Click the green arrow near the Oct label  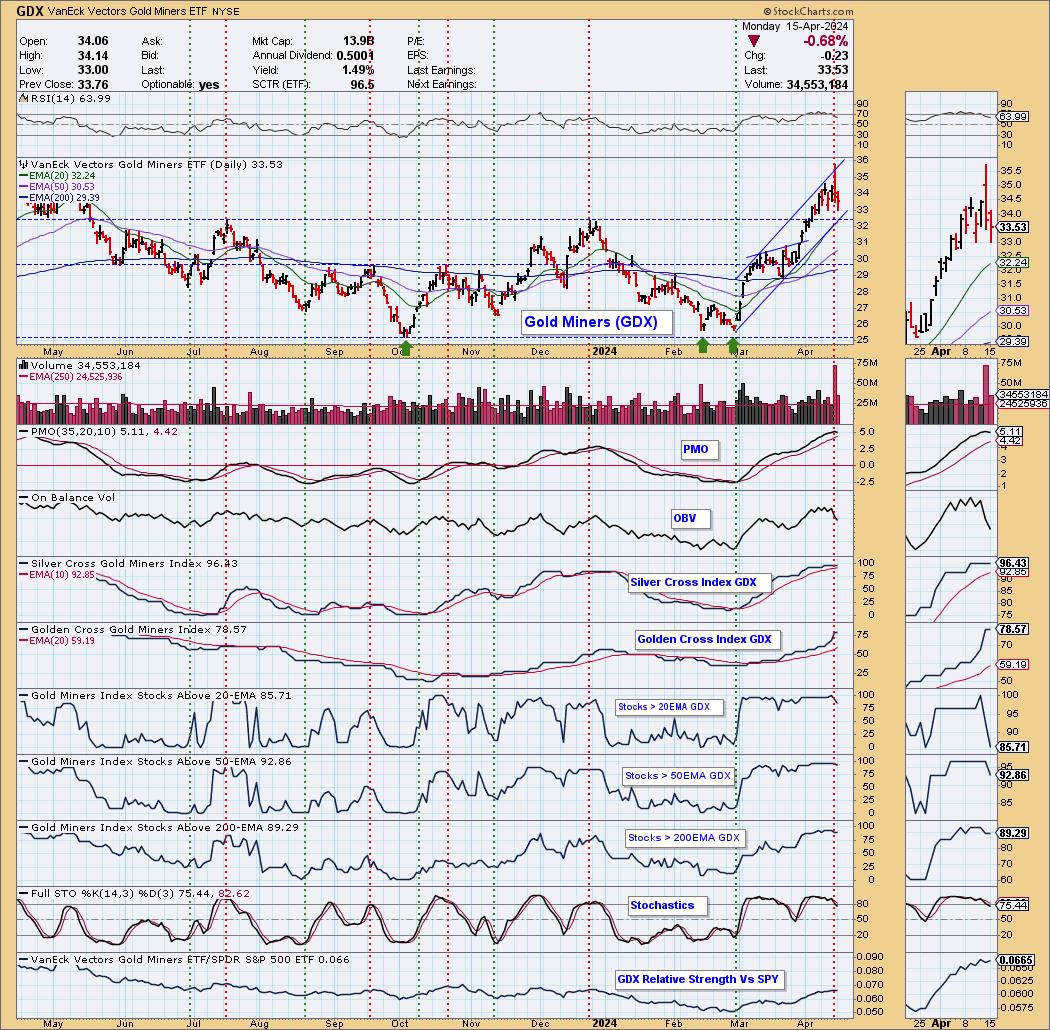[x=405, y=348]
